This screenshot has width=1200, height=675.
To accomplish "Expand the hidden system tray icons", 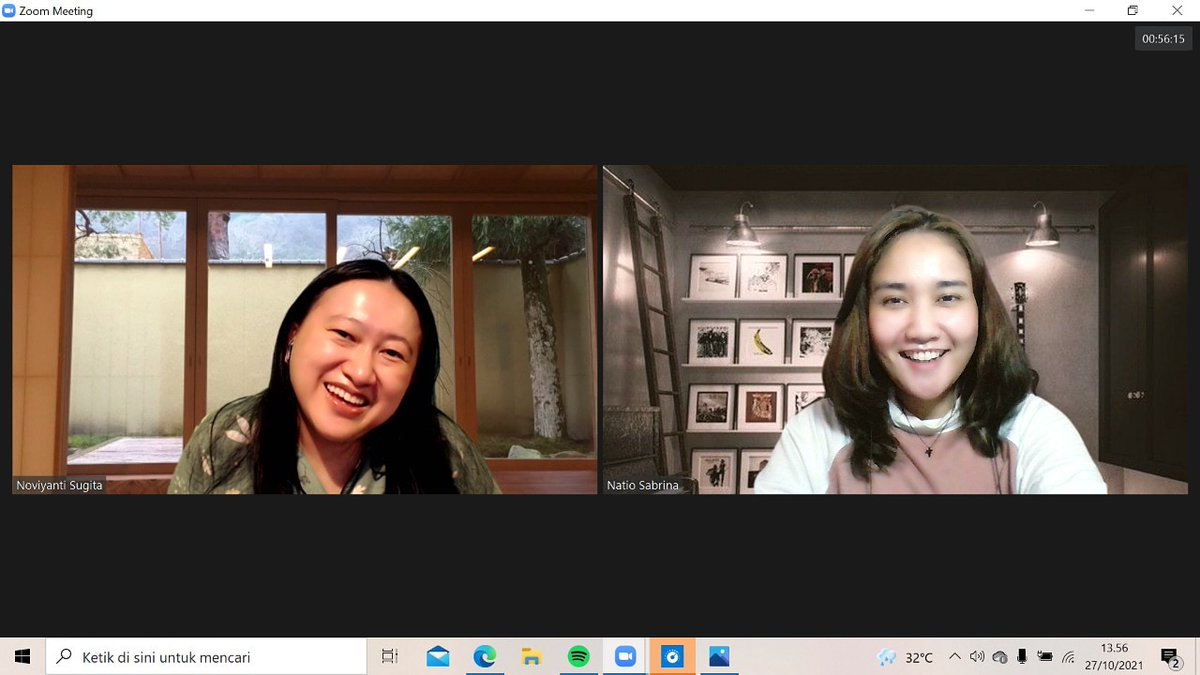I will [x=954, y=657].
